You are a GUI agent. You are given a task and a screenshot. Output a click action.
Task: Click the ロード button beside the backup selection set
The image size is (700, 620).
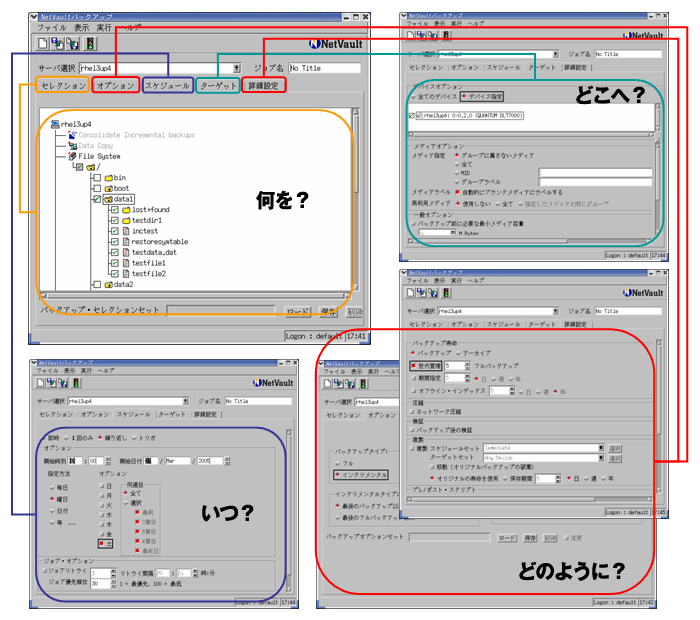(x=298, y=311)
